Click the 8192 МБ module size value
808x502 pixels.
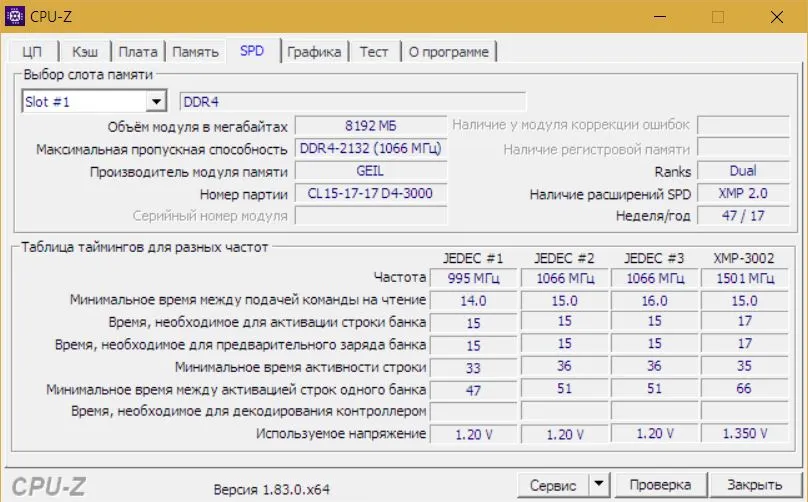(371, 126)
